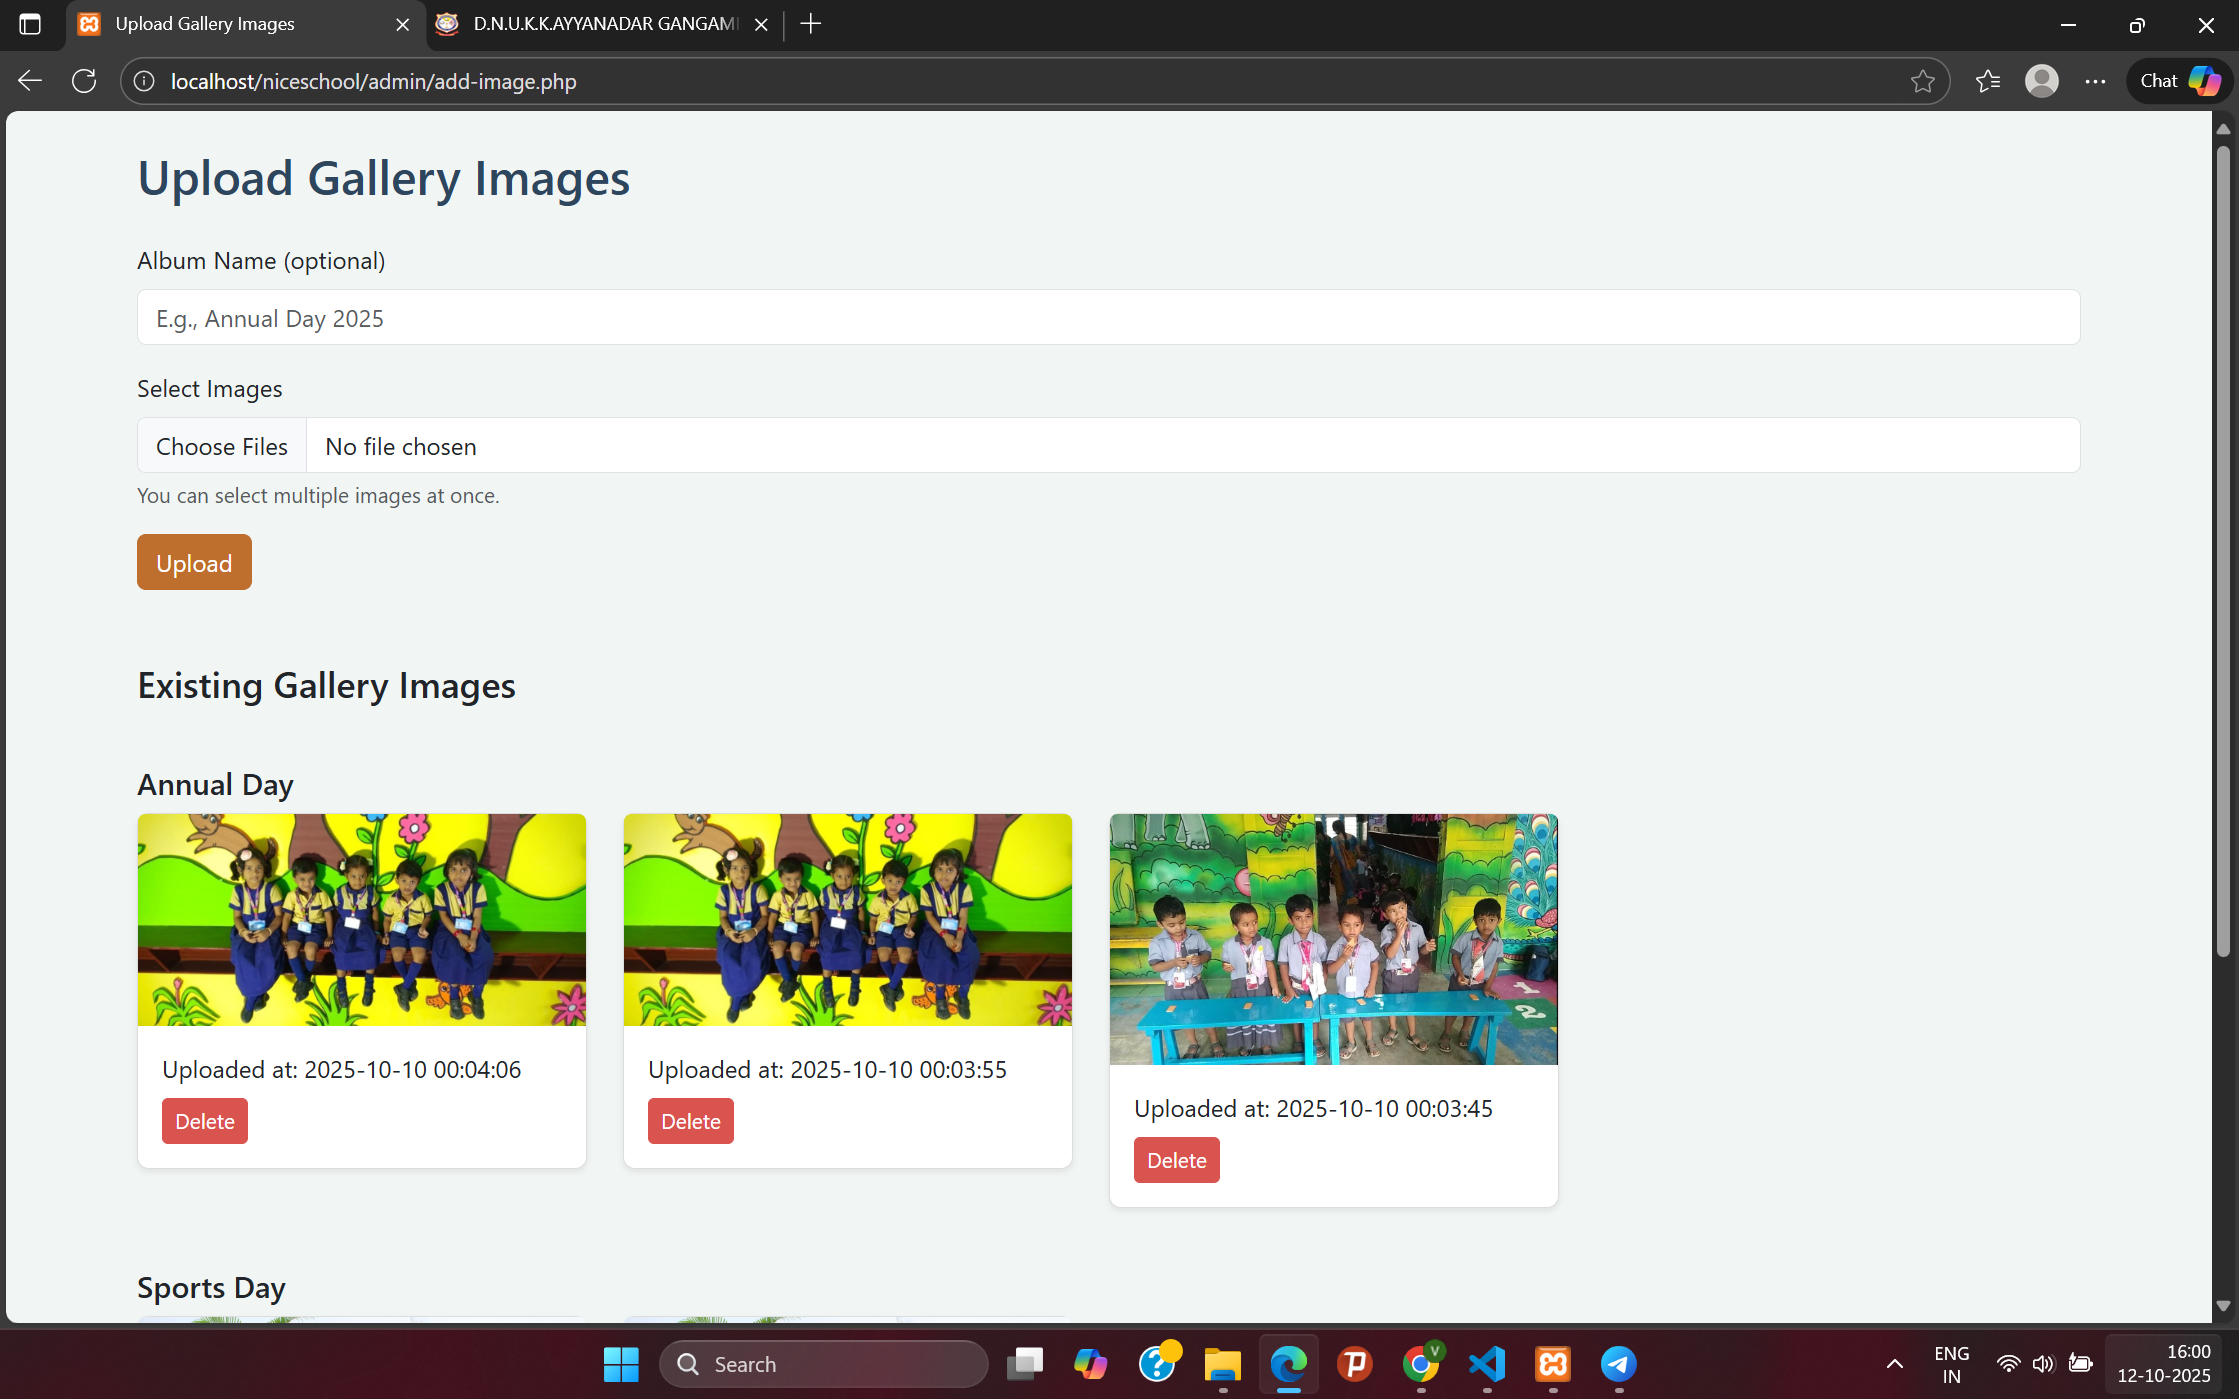Click the Choose Files button

(222, 446)
